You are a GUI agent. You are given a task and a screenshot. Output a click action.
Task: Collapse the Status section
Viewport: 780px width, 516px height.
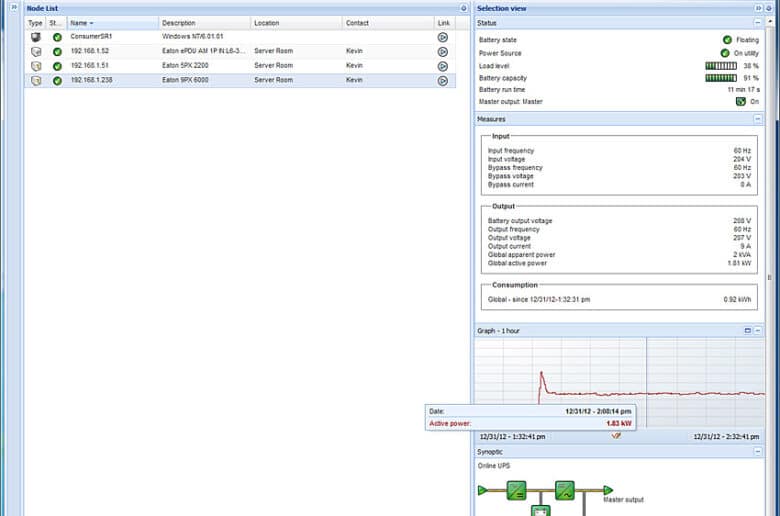(x=757, y=23)
